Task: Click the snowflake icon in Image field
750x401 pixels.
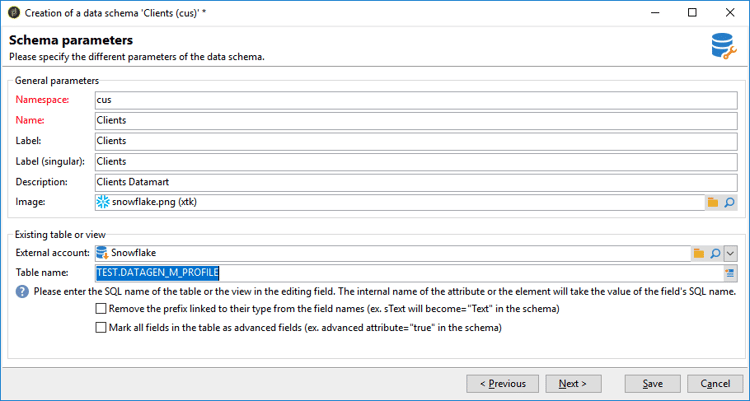Action: (101, 202)
